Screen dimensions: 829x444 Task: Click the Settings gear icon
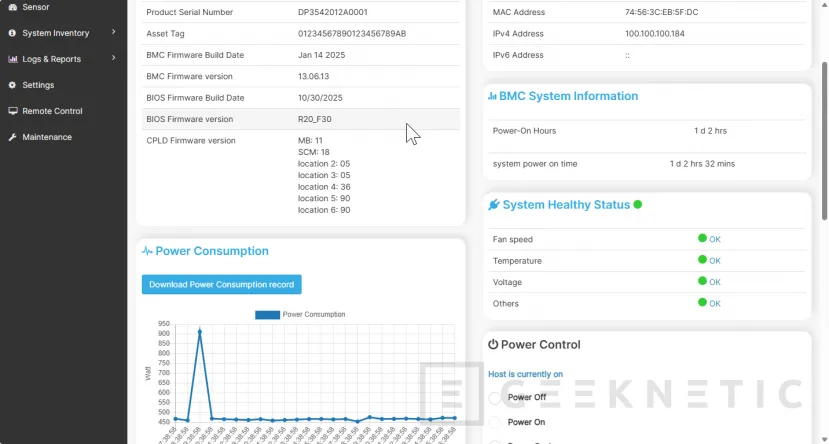[13, 85]
